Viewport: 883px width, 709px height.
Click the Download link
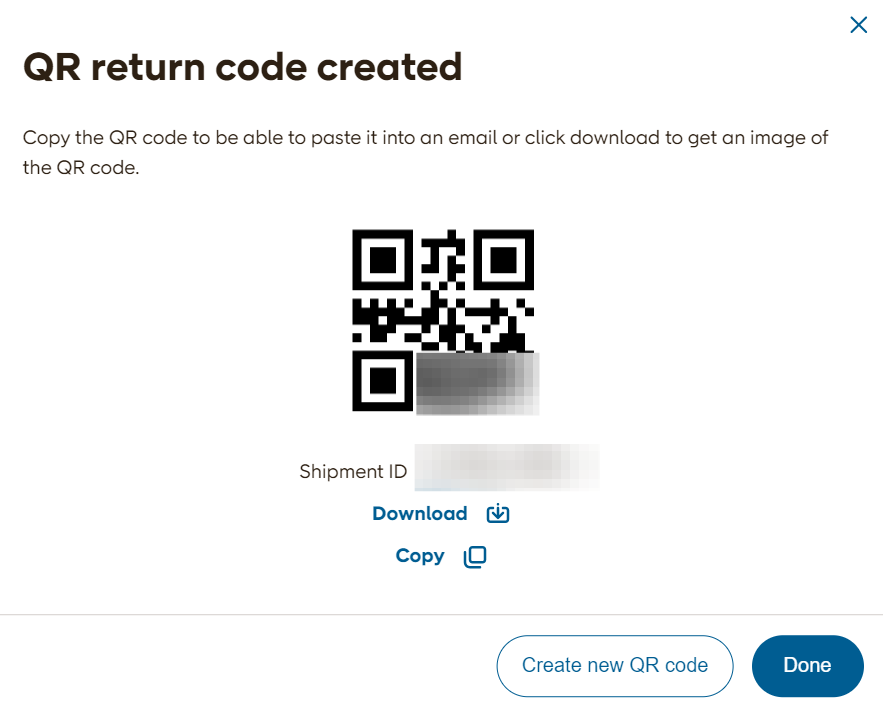coord(420,513)
